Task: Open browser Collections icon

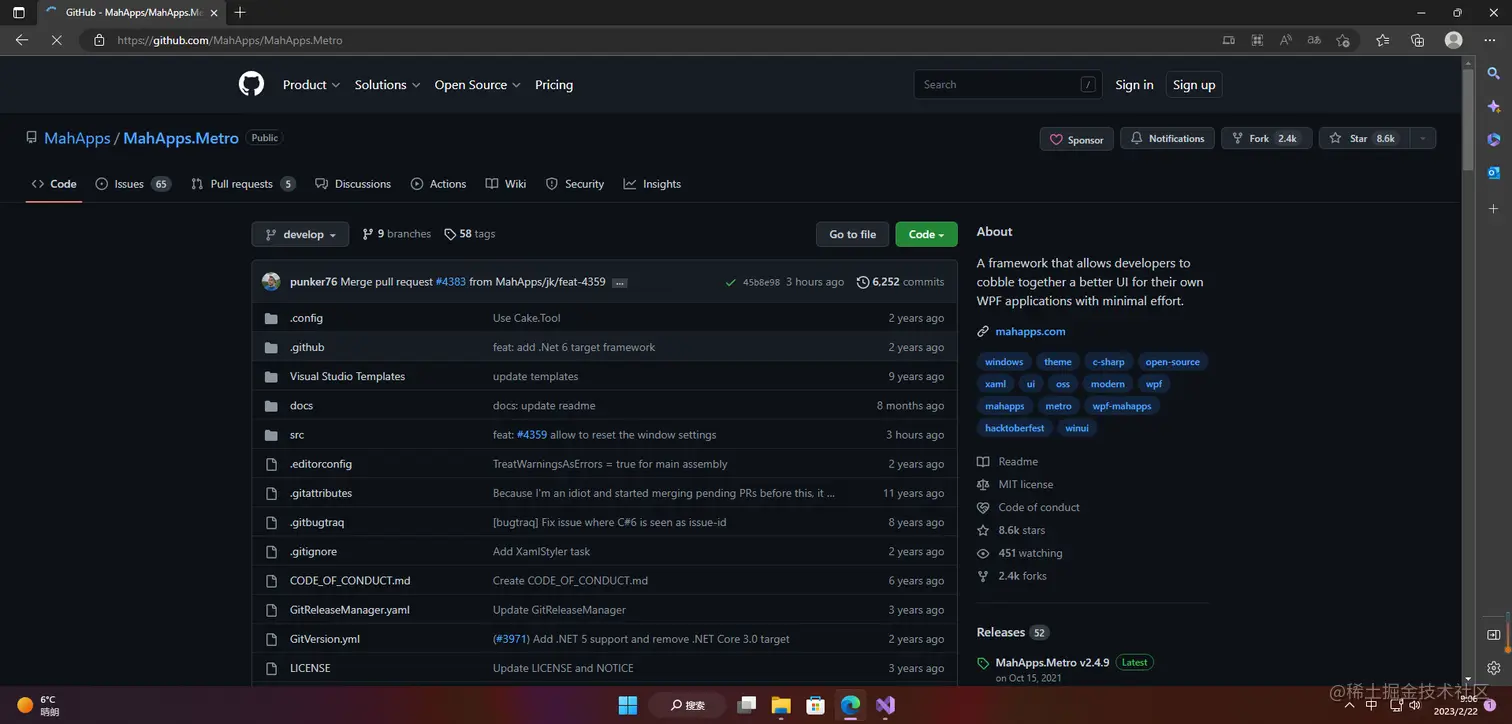Action: point(1417,40)
